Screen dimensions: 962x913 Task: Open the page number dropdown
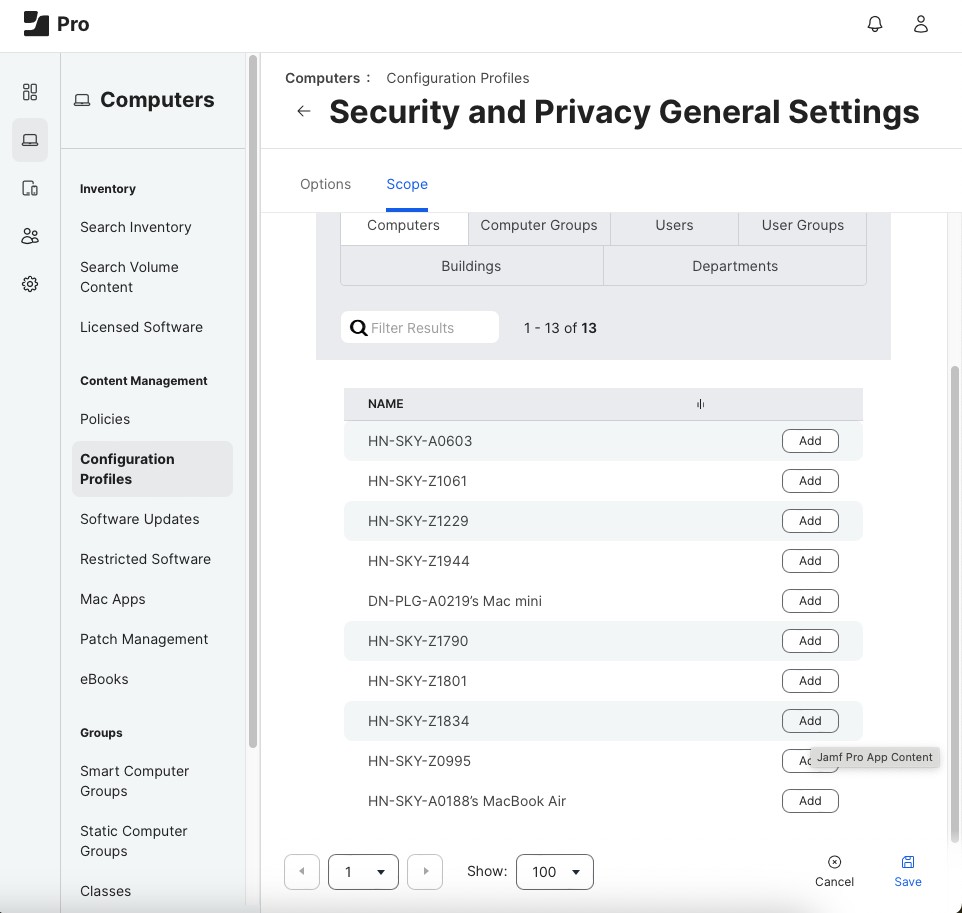(363, 872)
